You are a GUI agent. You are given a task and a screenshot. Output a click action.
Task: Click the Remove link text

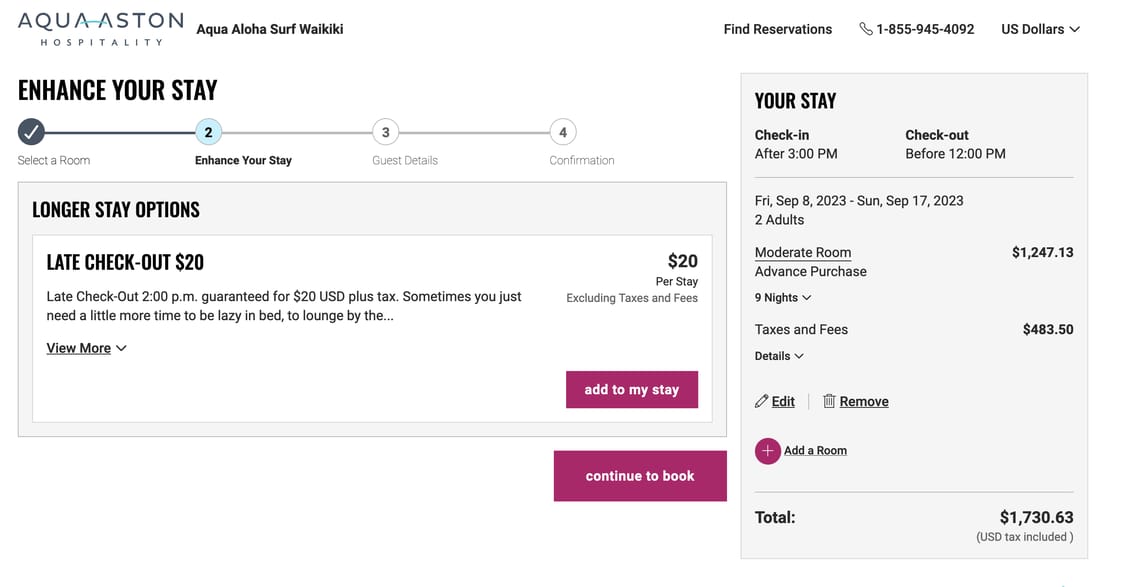(x=864, y=401)
